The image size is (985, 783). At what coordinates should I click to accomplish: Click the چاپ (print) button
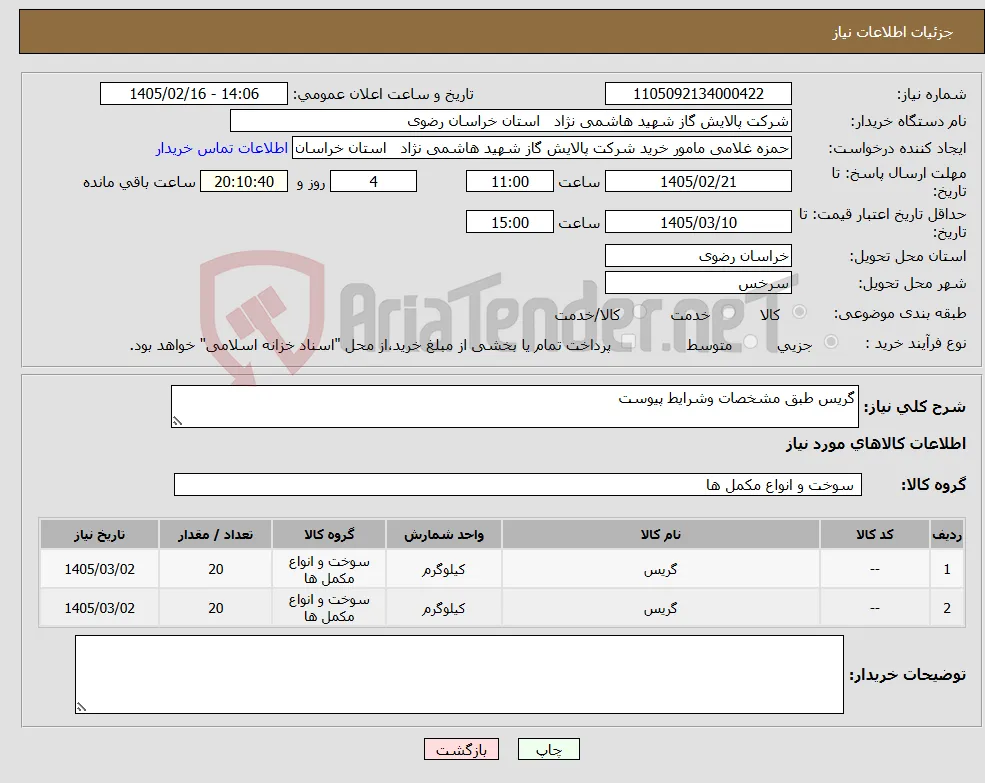(x=548, y=749)
